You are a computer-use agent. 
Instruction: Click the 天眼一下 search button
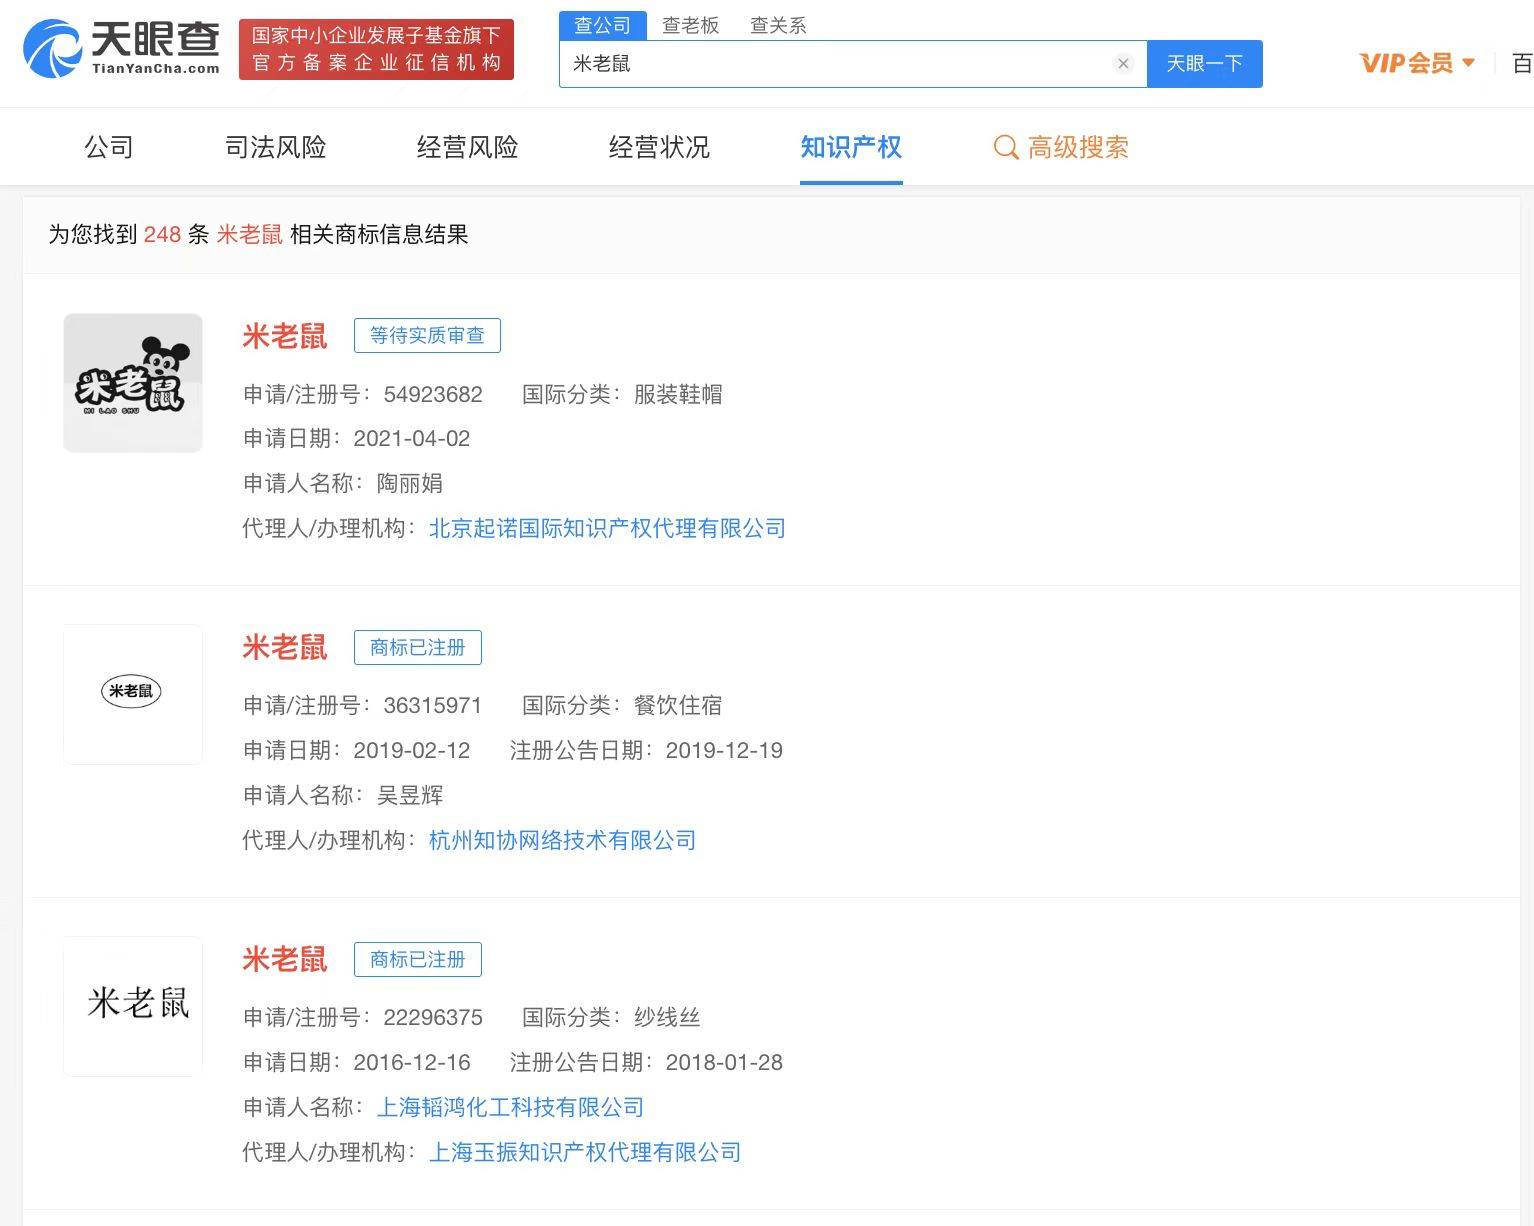pos(1204,64)
